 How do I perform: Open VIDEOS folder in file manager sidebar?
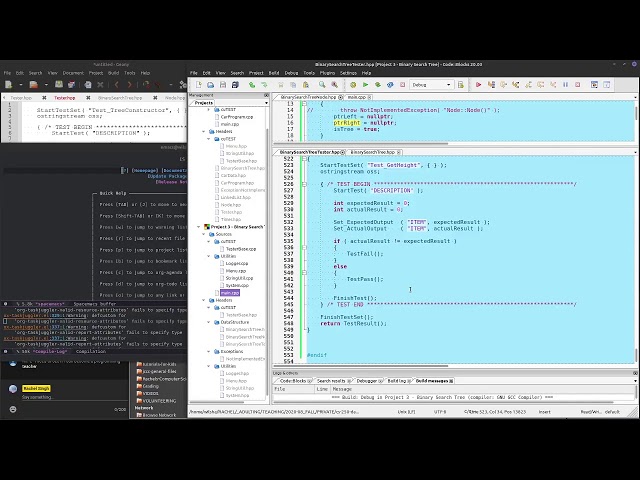pos(150,393)
